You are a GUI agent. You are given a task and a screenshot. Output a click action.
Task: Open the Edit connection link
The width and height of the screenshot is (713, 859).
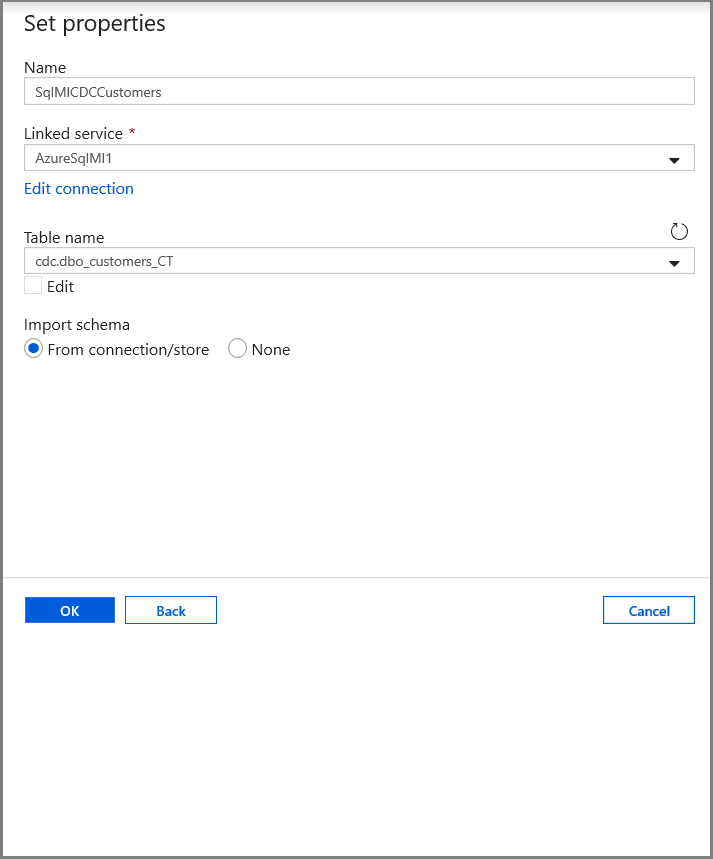click(x=79, y=188)
